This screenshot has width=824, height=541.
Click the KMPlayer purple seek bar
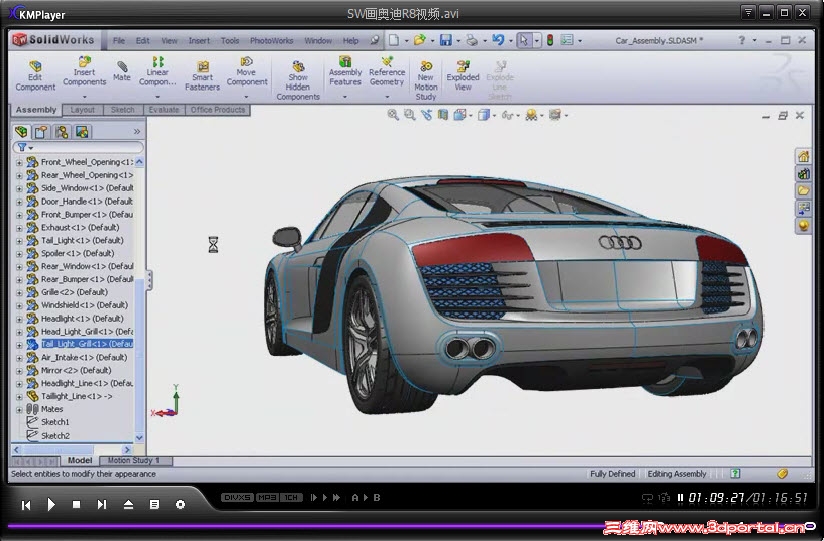click(x=409, y=525)
